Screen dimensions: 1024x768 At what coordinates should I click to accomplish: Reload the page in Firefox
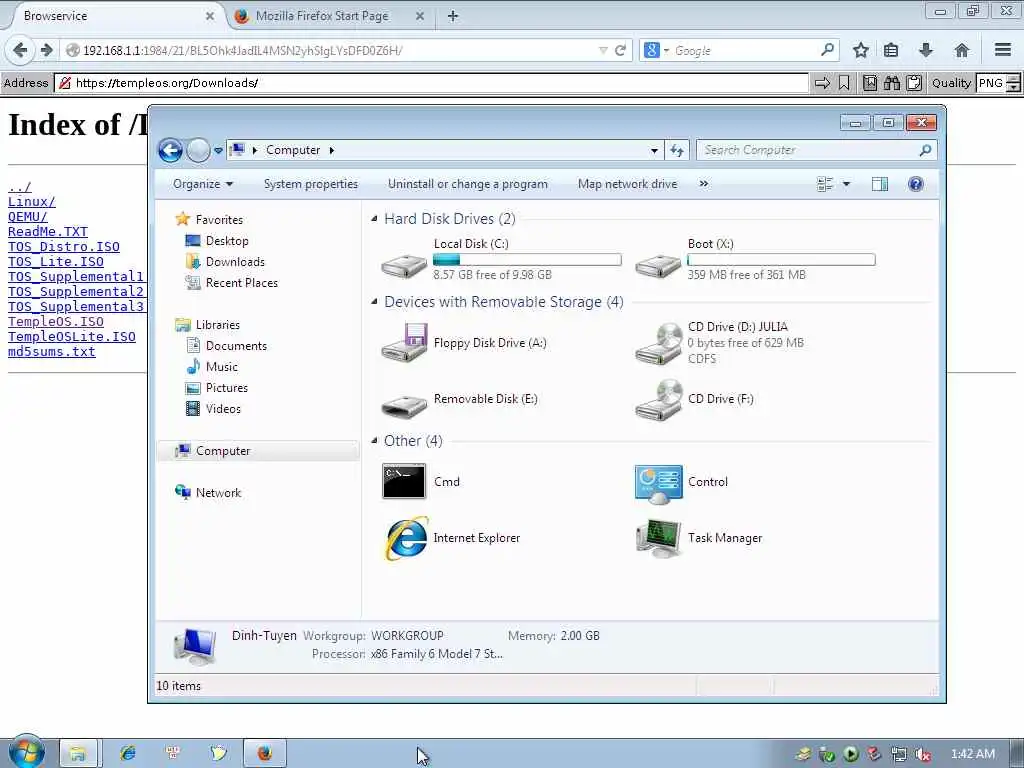pos(620,50)
